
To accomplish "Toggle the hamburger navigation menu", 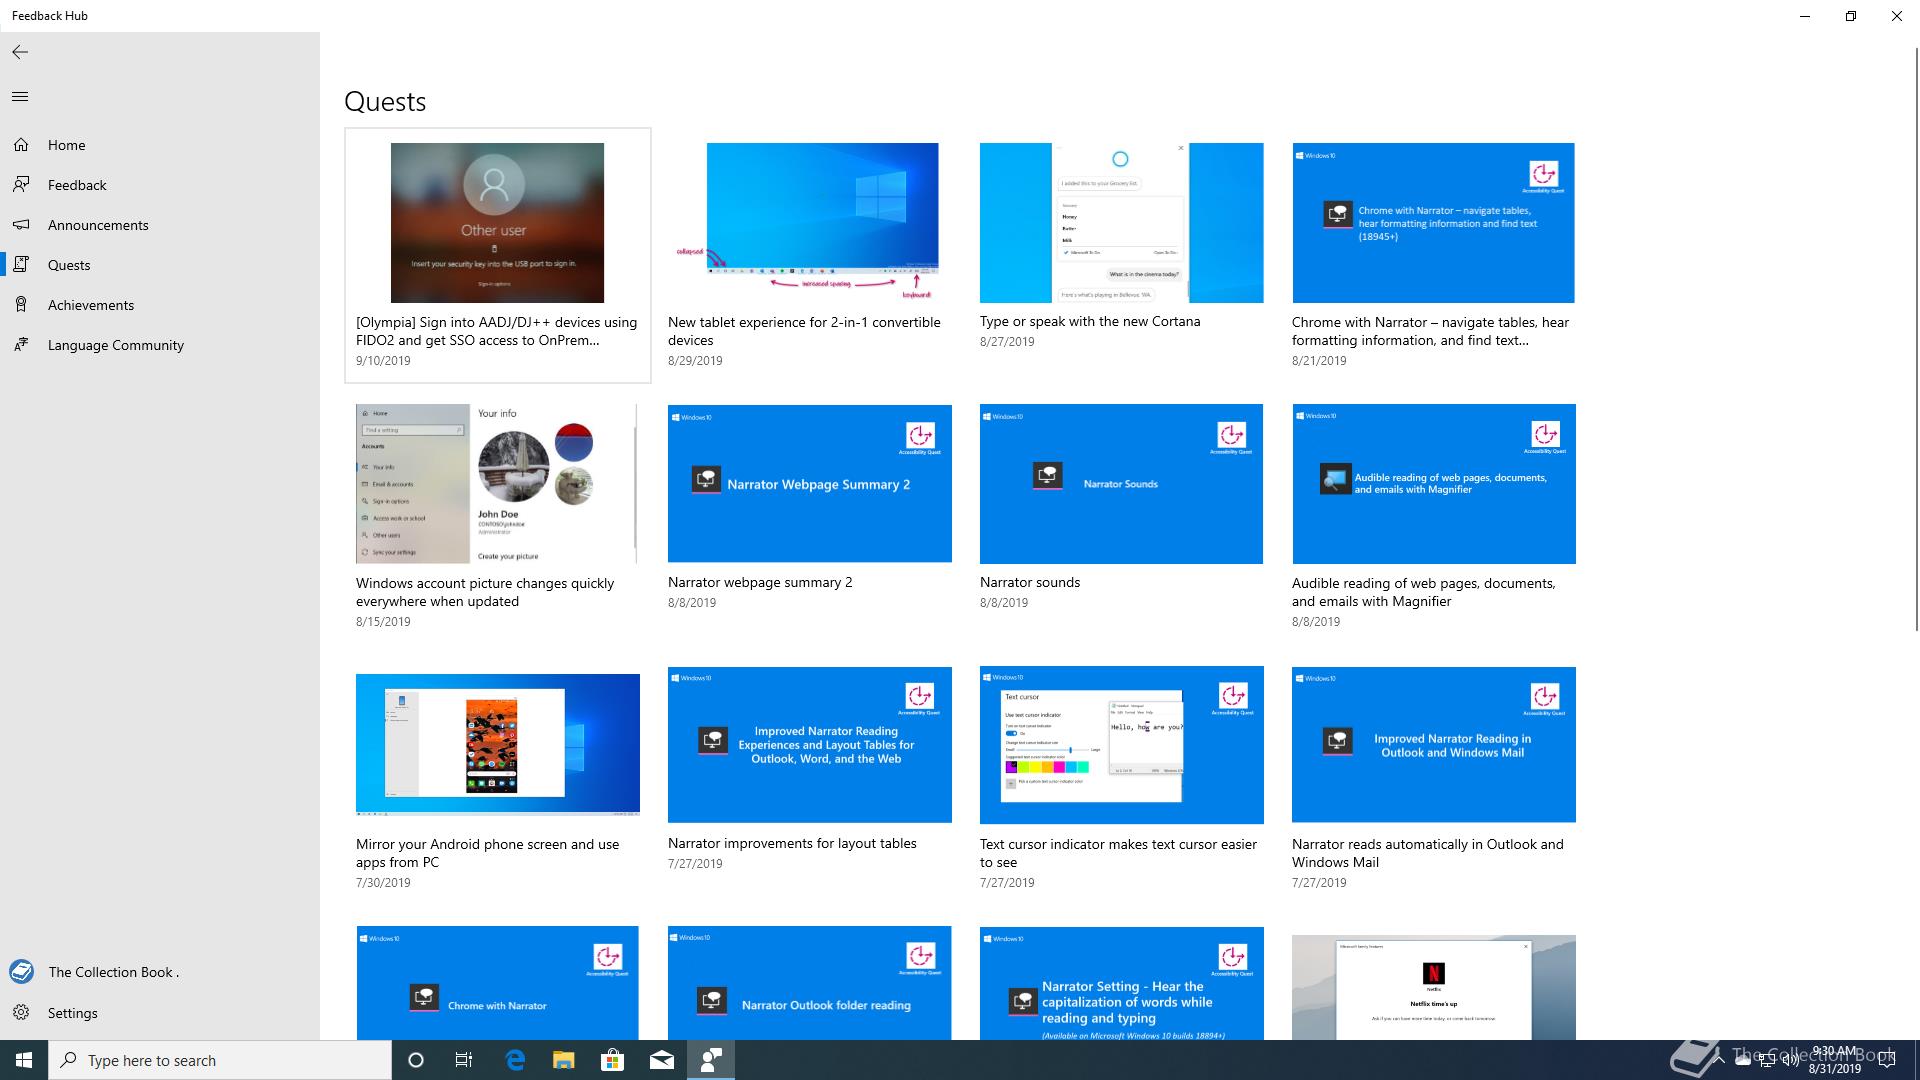I will (x=20, y=97).
